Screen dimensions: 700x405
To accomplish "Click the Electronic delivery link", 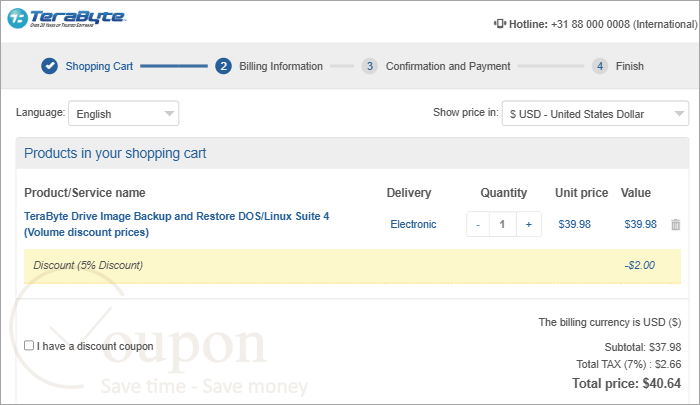I will point(413,224).
